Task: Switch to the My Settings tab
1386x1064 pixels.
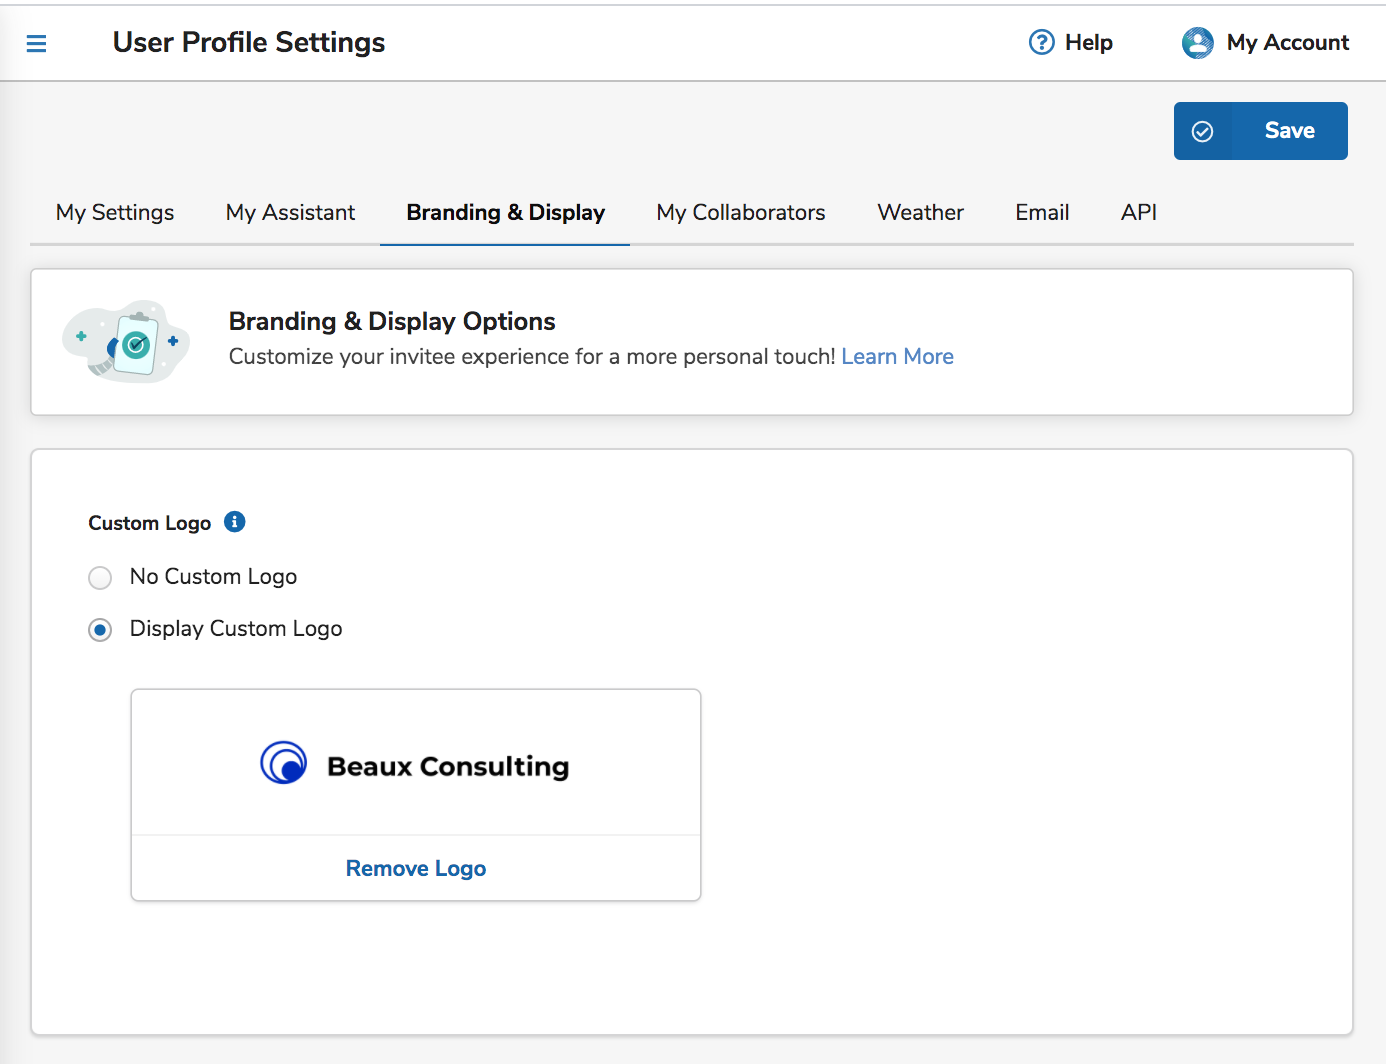Action: coord(115,213)
